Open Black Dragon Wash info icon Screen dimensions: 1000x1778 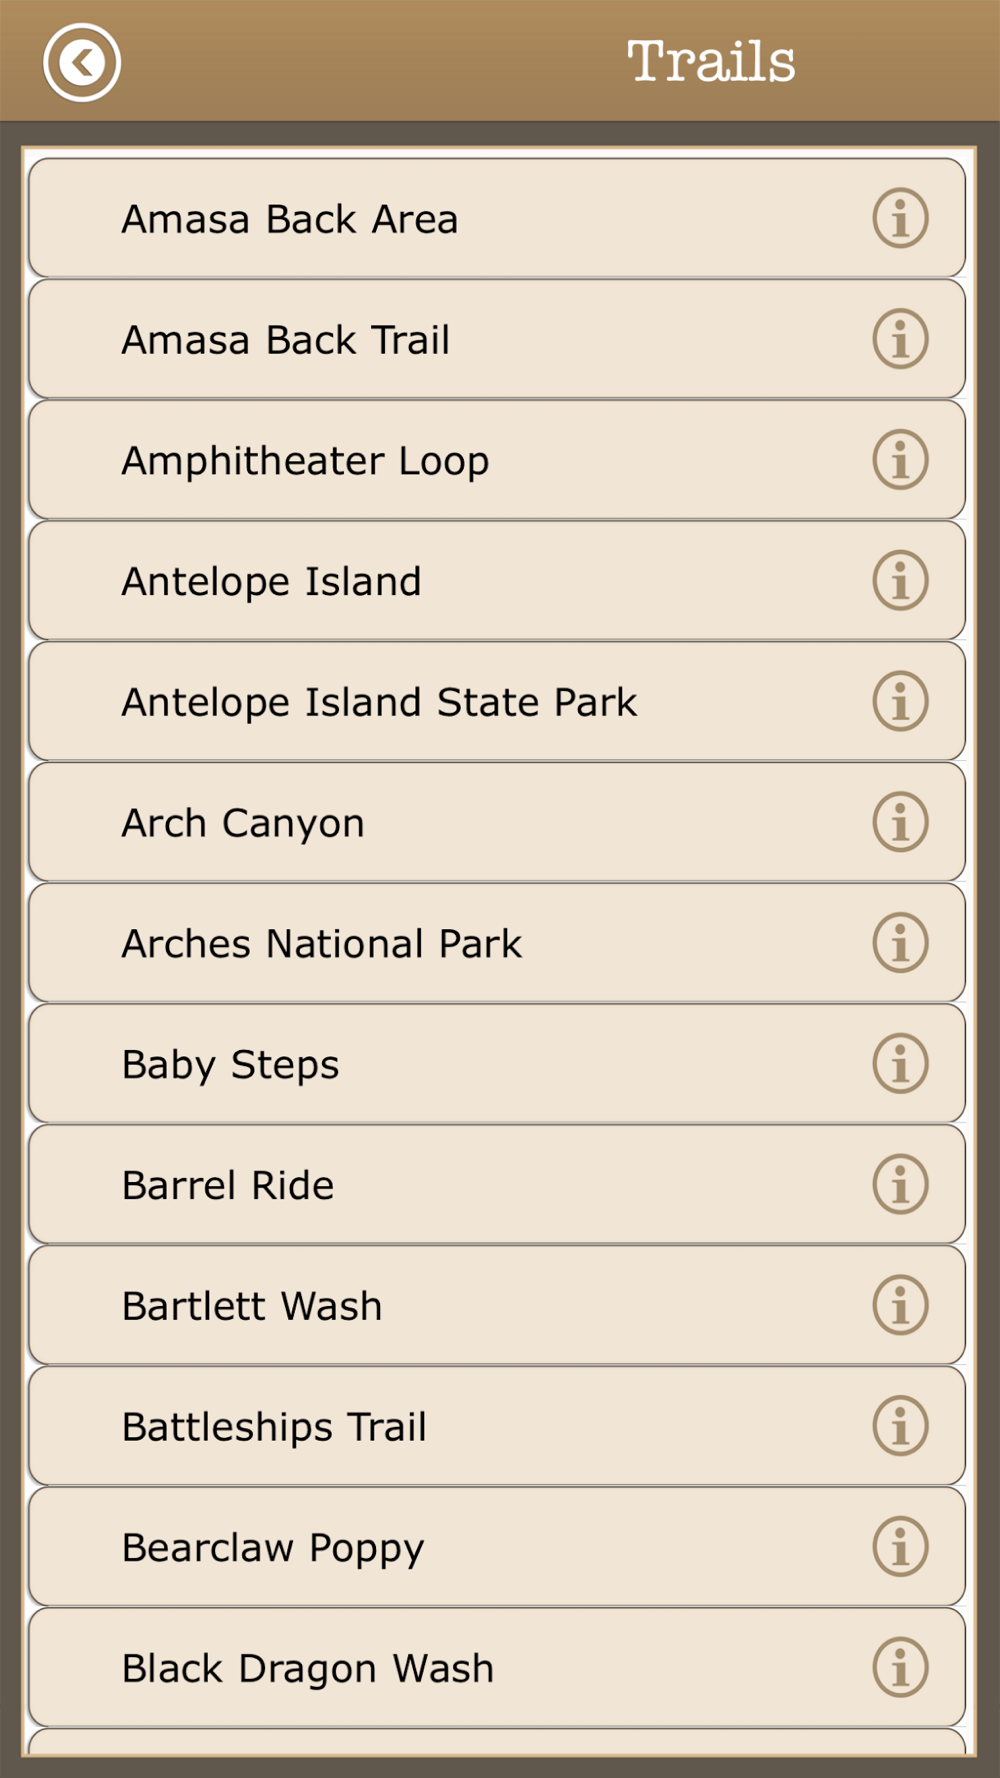pyautogui.click(x=900, y=1668)
